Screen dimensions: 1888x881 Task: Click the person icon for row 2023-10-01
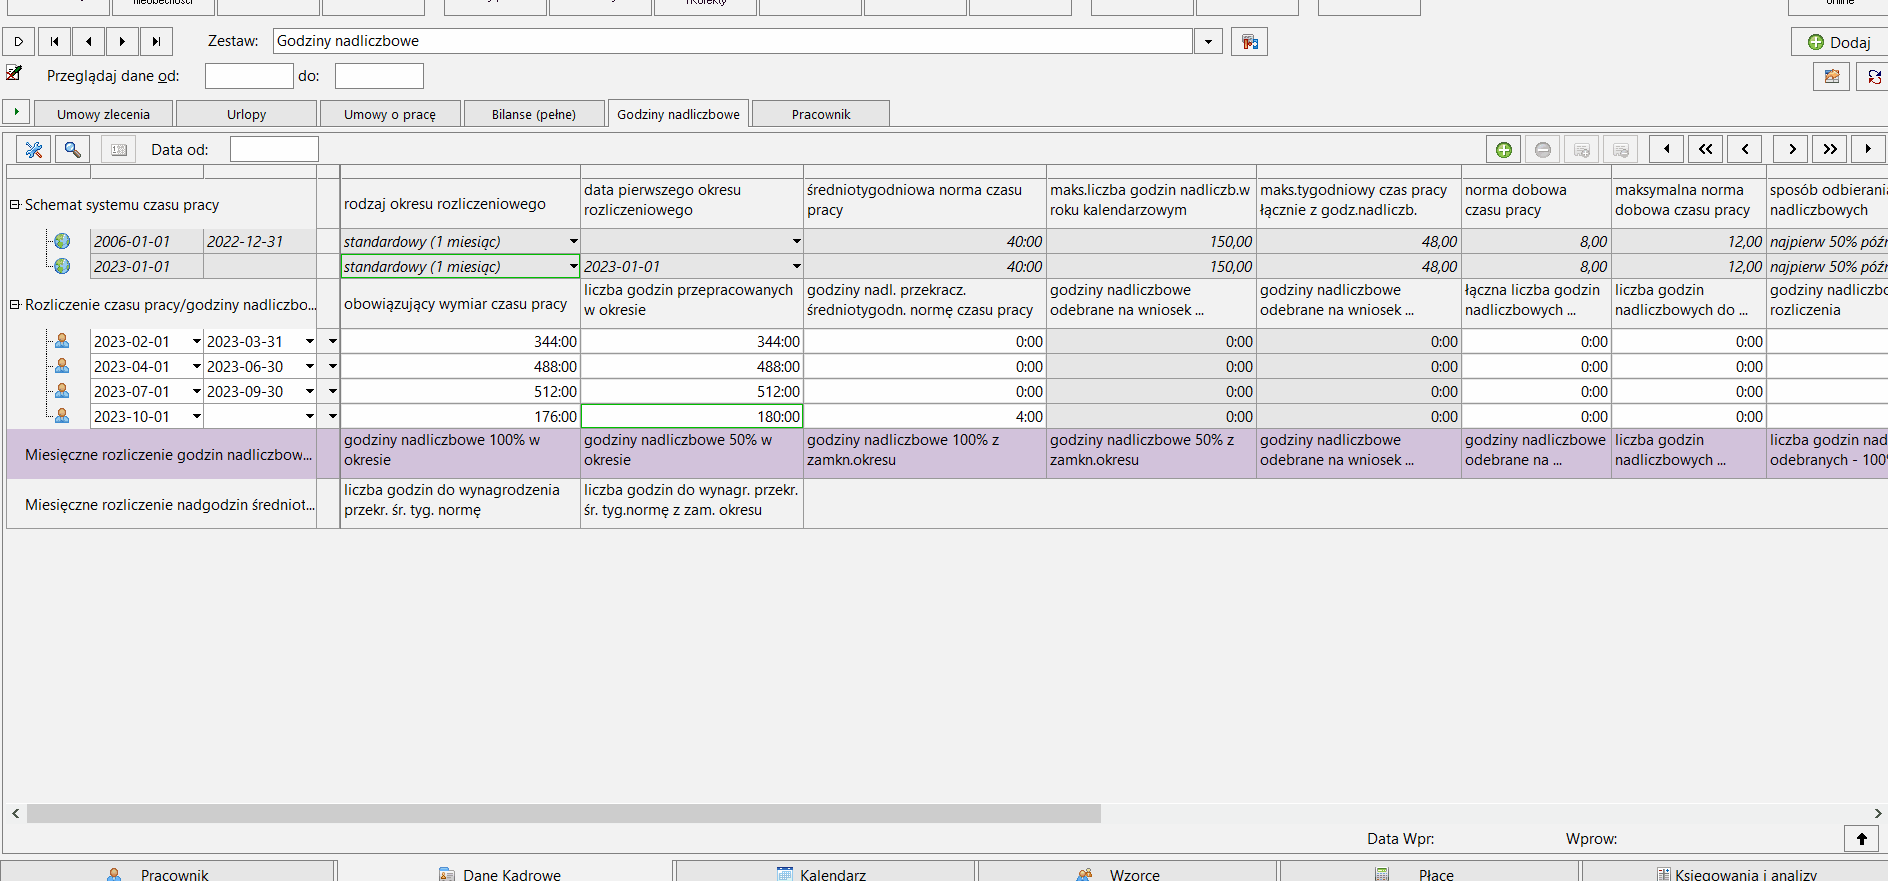pyautogui.click(x=62, y=416)
